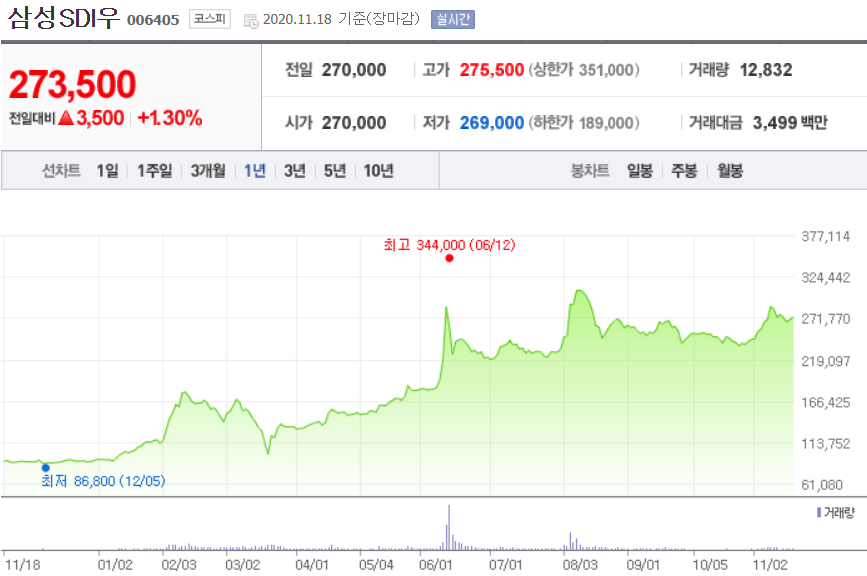
Task: Click the 06/01 date axis label
Action: point(436,565)
